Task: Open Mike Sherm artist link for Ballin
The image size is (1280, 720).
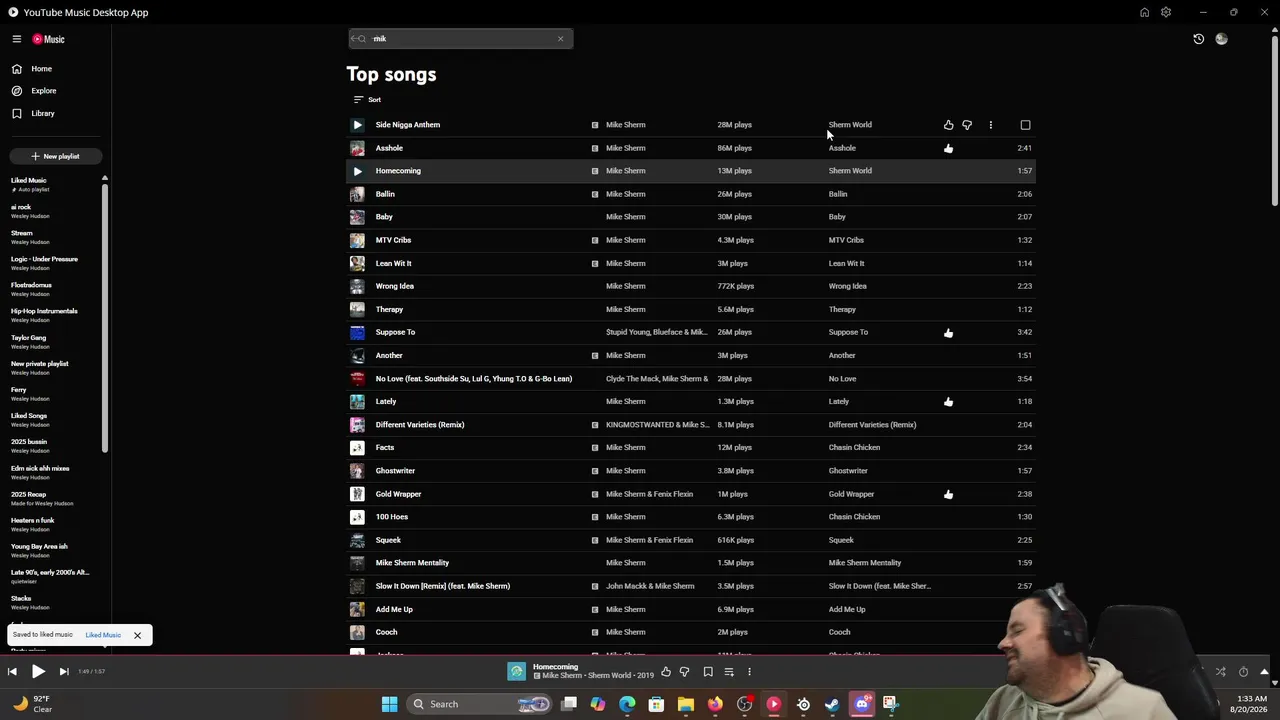Action: tap(626, 194)
